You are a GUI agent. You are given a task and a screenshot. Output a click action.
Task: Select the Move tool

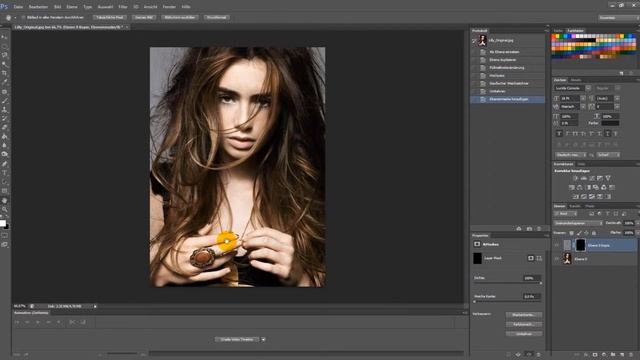[x=4, y=37]
